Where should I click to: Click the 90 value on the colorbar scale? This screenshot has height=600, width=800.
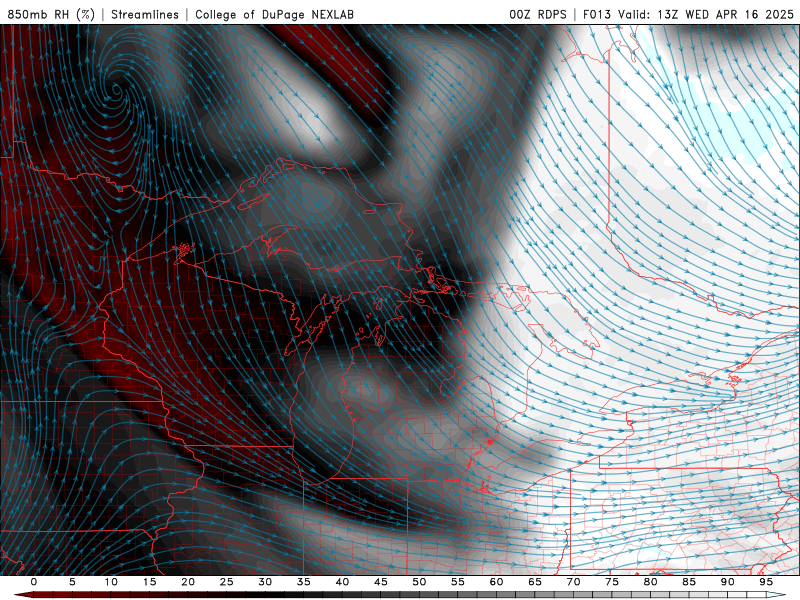(x=728, y=582)
